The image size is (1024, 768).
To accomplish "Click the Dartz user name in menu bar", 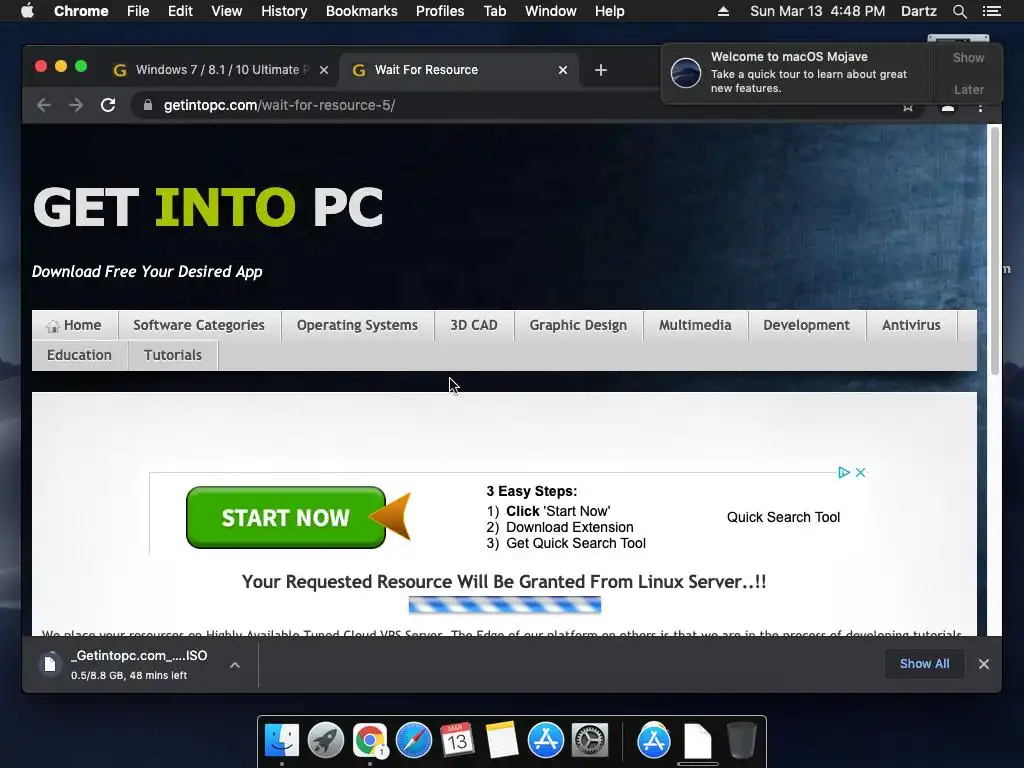I will coord(918,11).
